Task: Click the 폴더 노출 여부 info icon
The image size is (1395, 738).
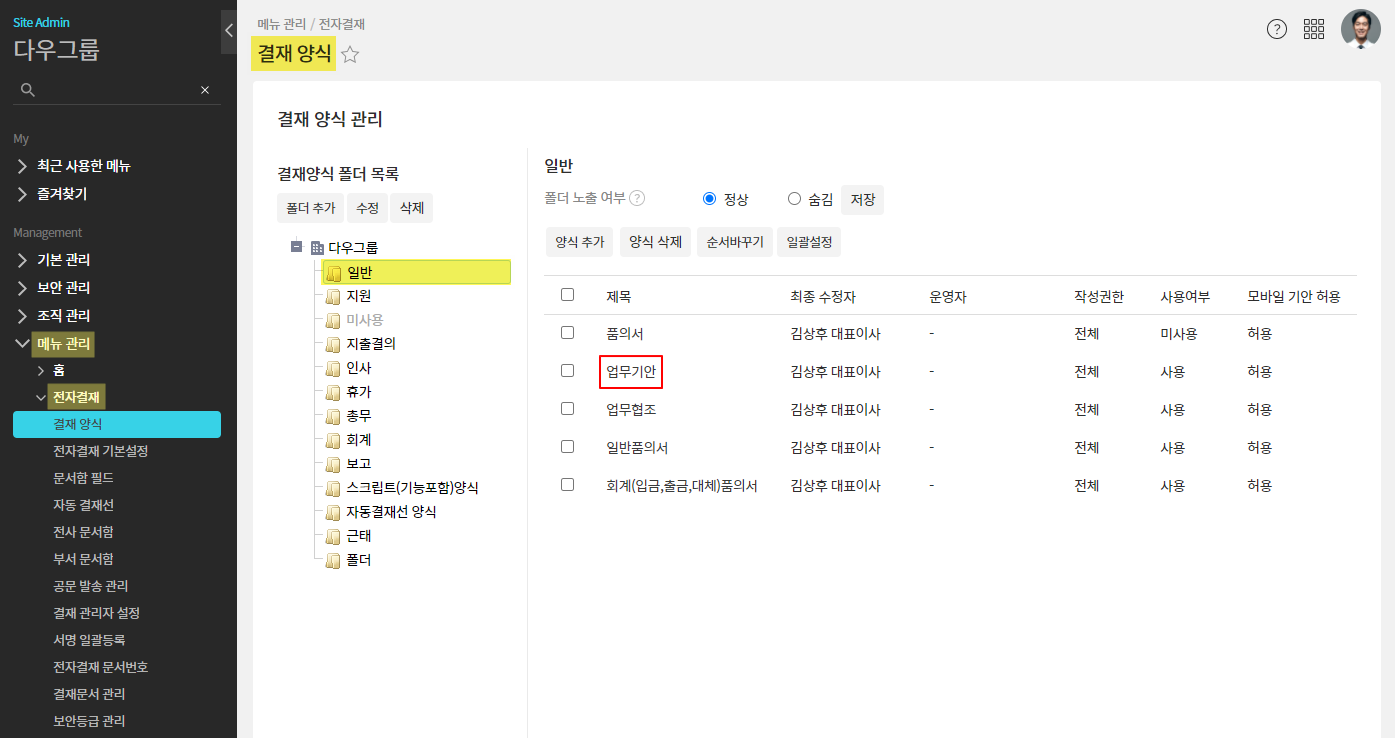Action: pyautogui.click(x=637, y=199)
